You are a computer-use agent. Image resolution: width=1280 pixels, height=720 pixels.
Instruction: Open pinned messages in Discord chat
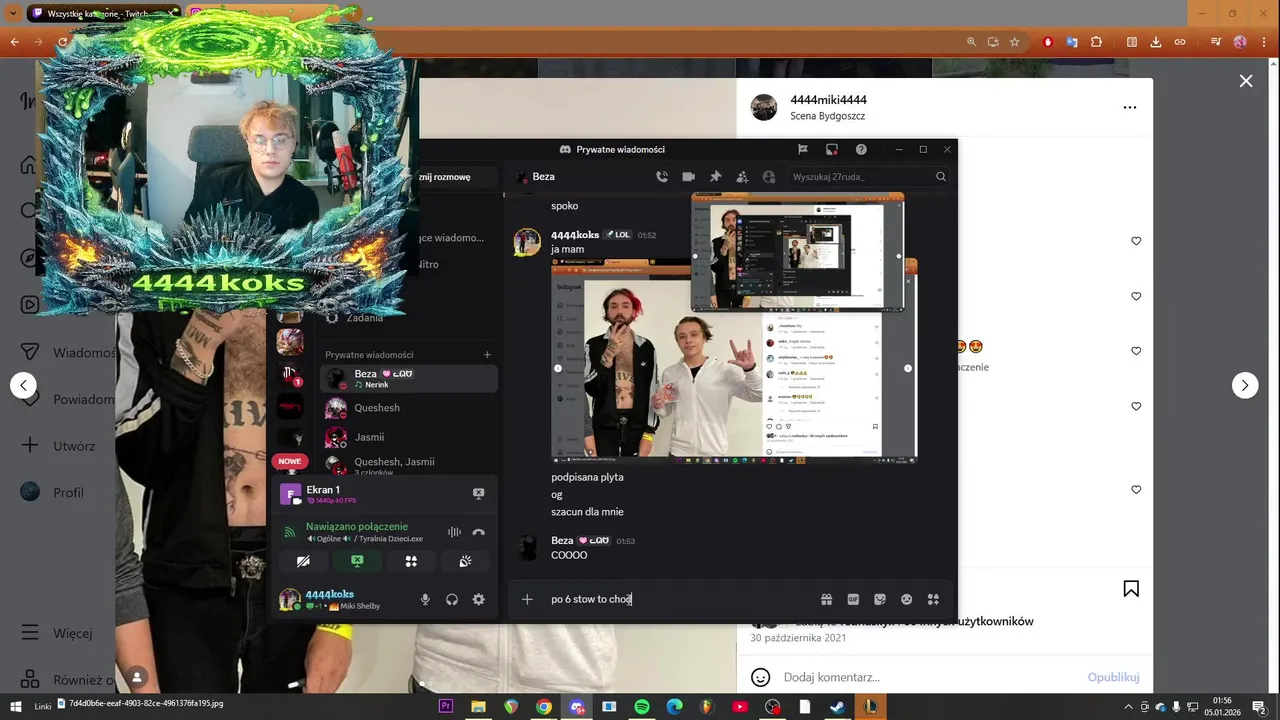tap(715, 176)
